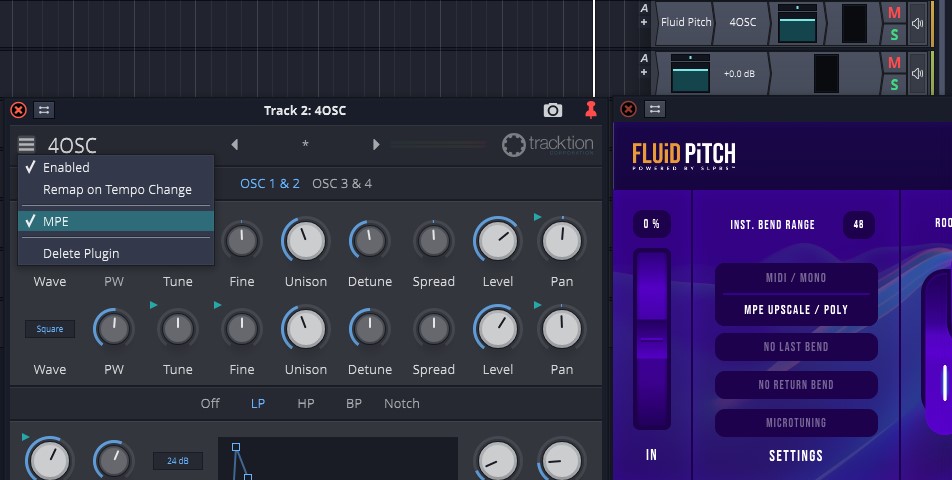Click the A automation icon on +0.0 dB track
Image resolution: width=952 pixels, height=480 pixels.
pyautogui.click(x=644, y=58)
